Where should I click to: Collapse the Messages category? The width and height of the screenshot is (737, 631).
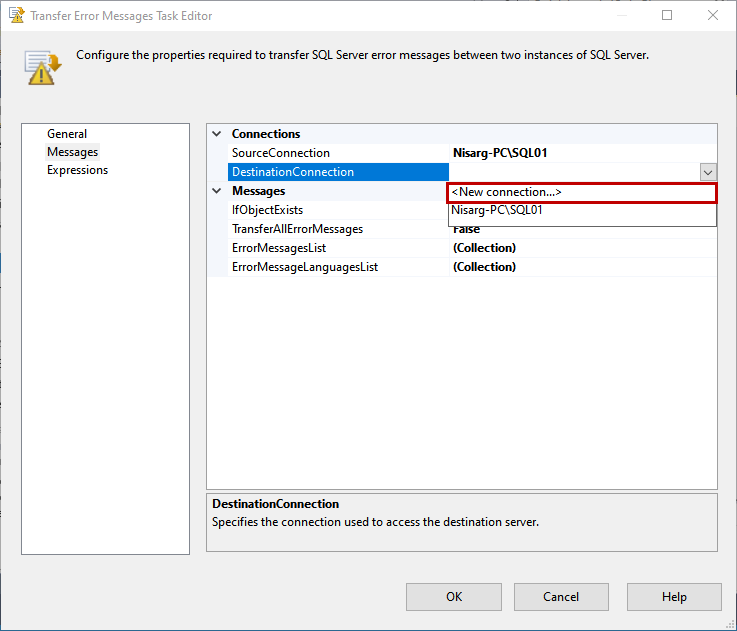point(217,191)
